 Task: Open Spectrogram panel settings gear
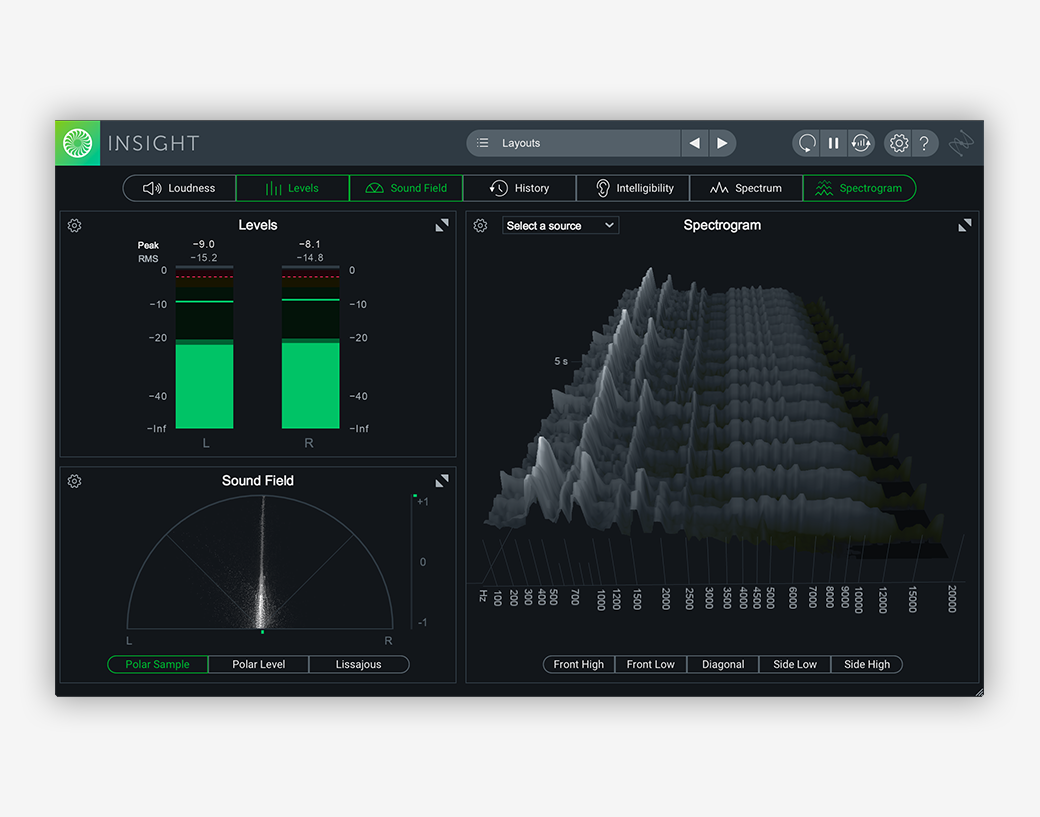point(480,225)
